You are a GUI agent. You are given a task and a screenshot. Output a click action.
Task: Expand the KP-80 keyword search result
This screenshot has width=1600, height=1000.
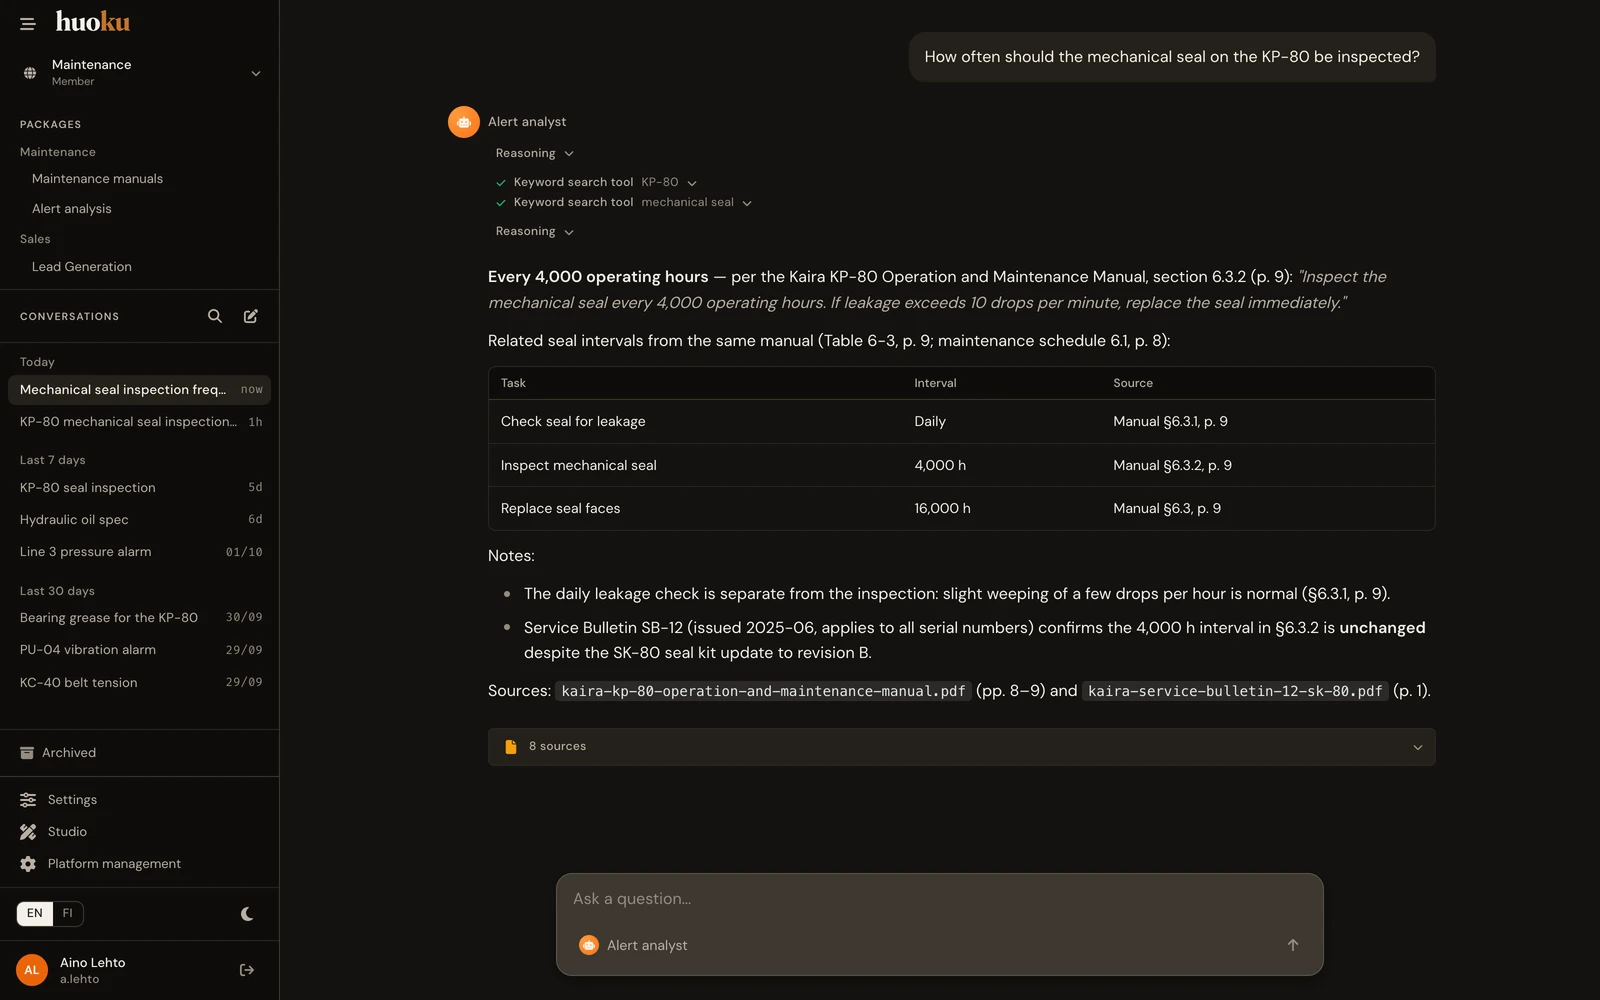click(x=604, y=182)
